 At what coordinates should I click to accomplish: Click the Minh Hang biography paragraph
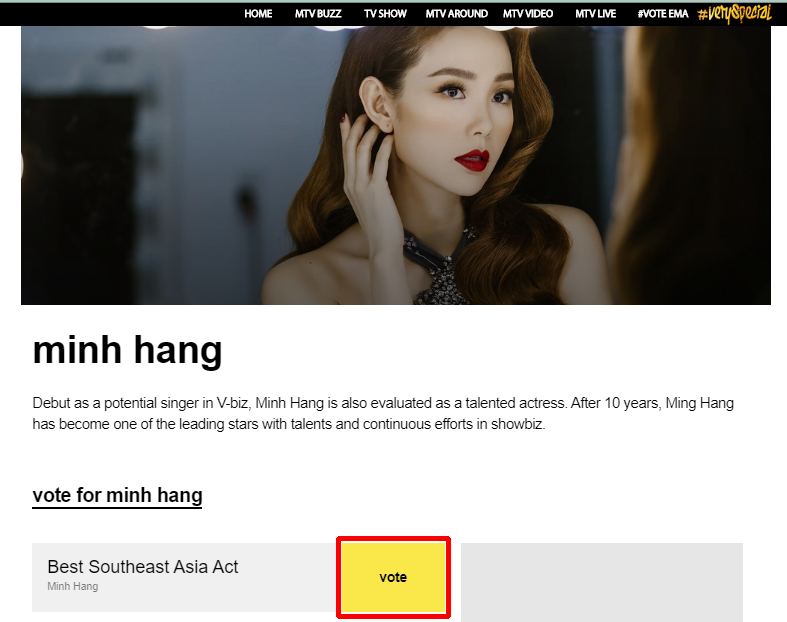pos(383,413)
